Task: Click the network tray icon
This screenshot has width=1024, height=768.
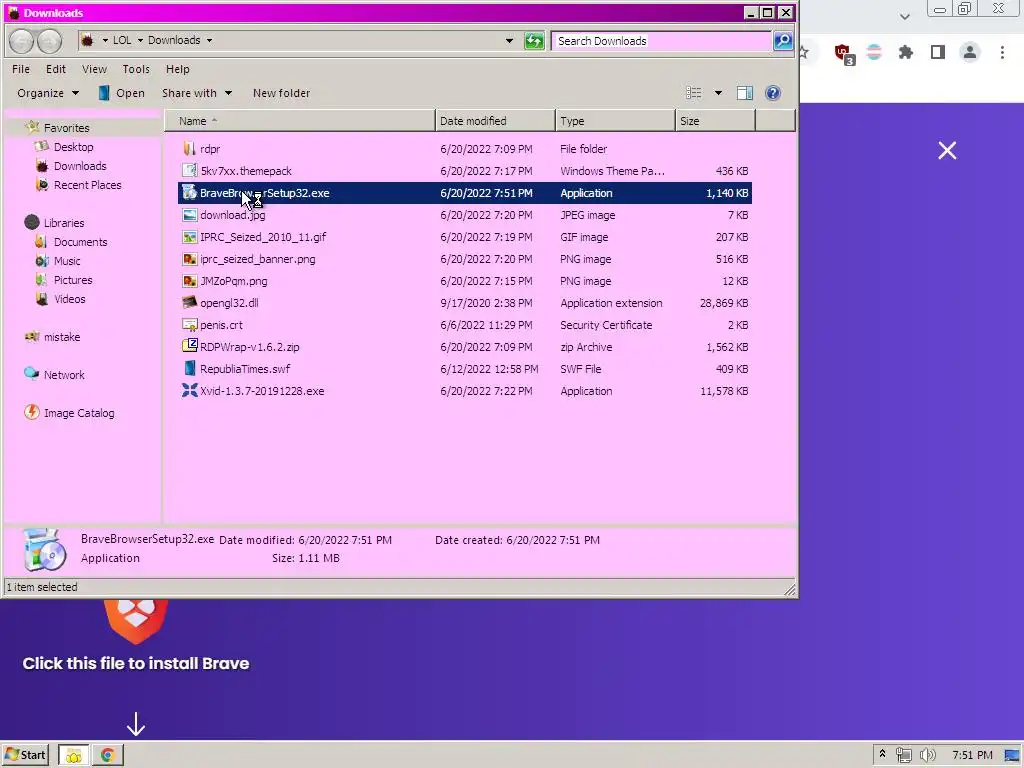Action: (x=904, y=756)
